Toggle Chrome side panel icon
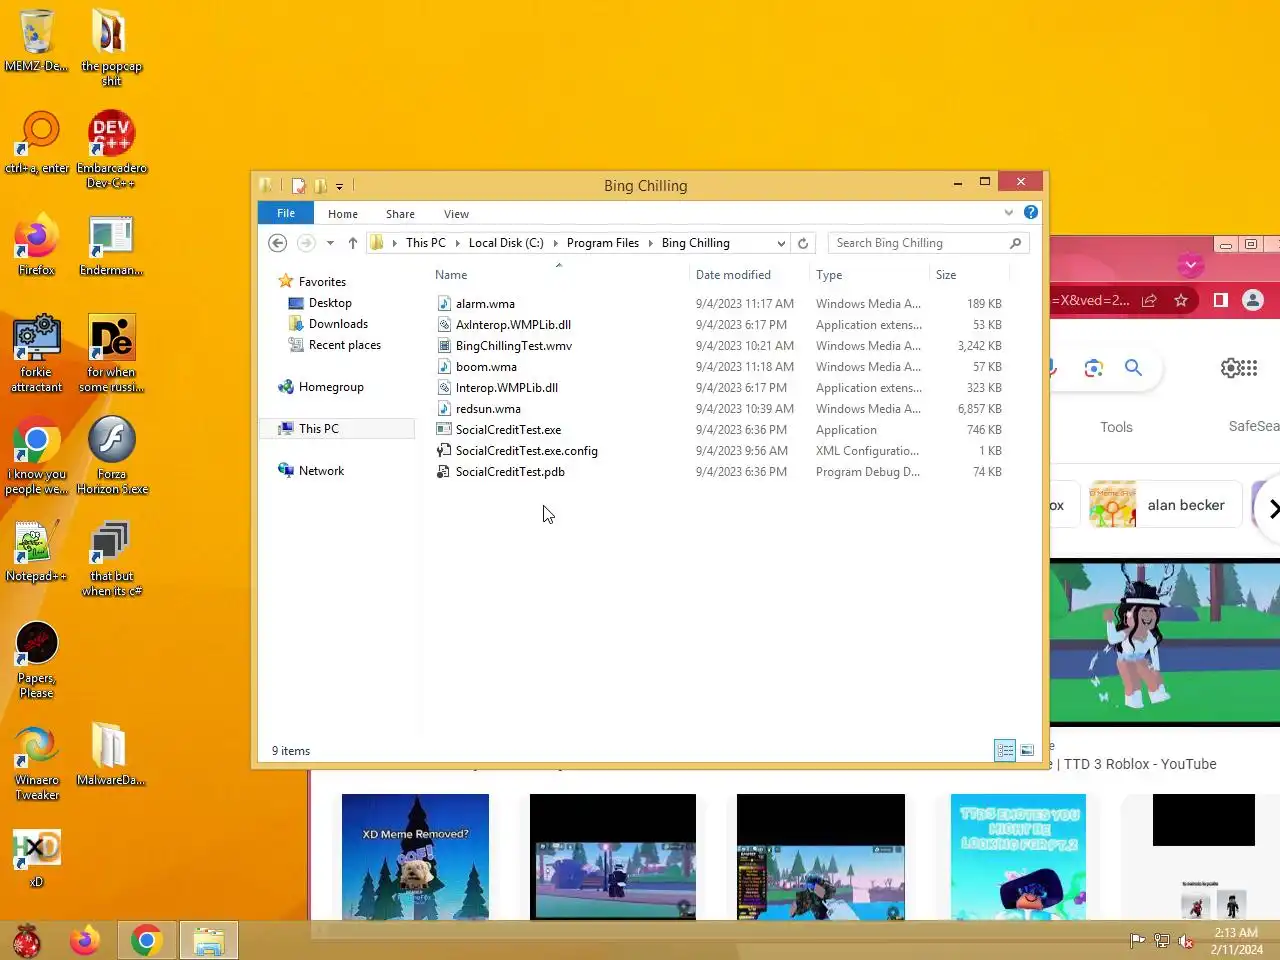Image resolution: width=1280 pixels, height=960 pixels. point(1220,300)
